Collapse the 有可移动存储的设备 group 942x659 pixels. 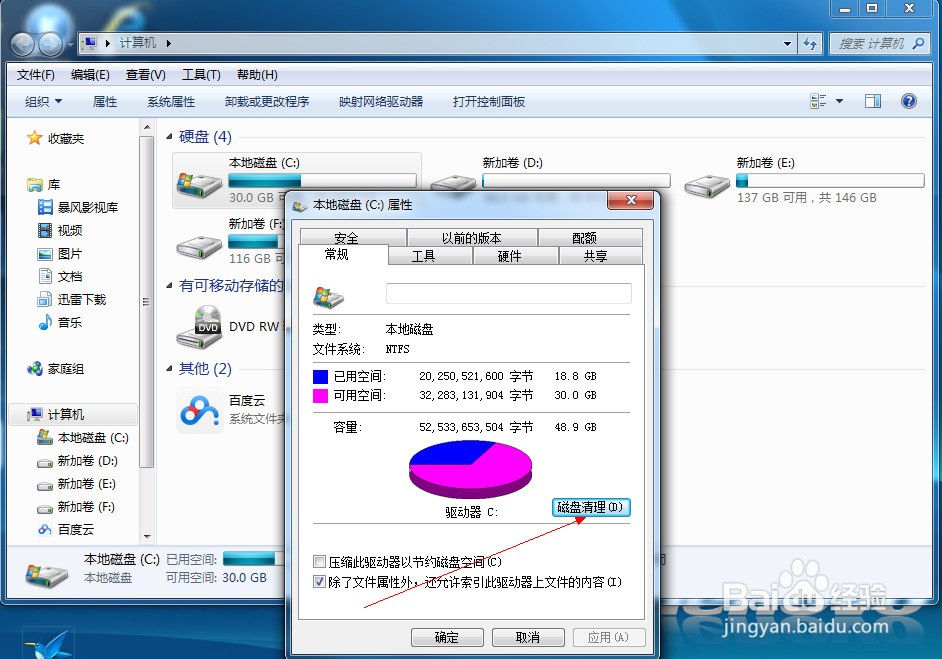(x=169, y=285)
